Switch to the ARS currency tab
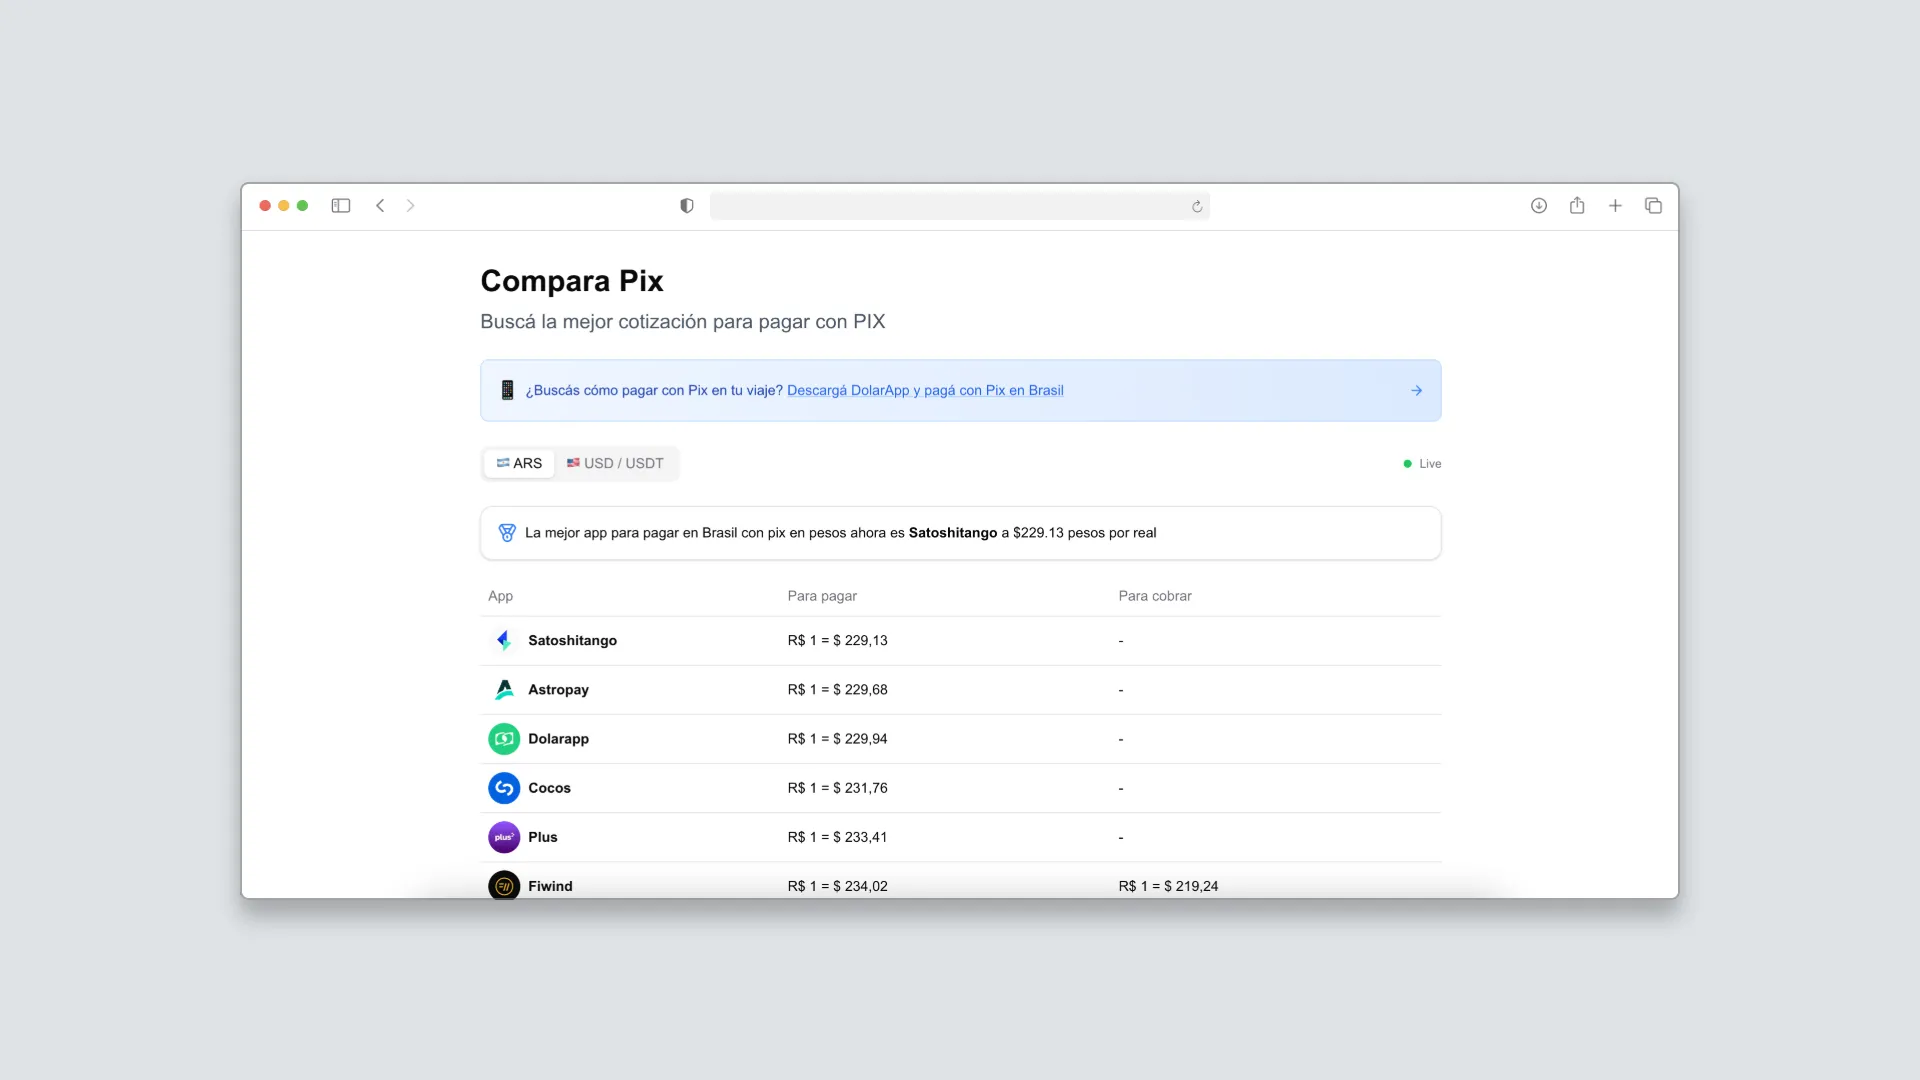The width and height of the screenshot is (1920, 1080). pos(518,463)
